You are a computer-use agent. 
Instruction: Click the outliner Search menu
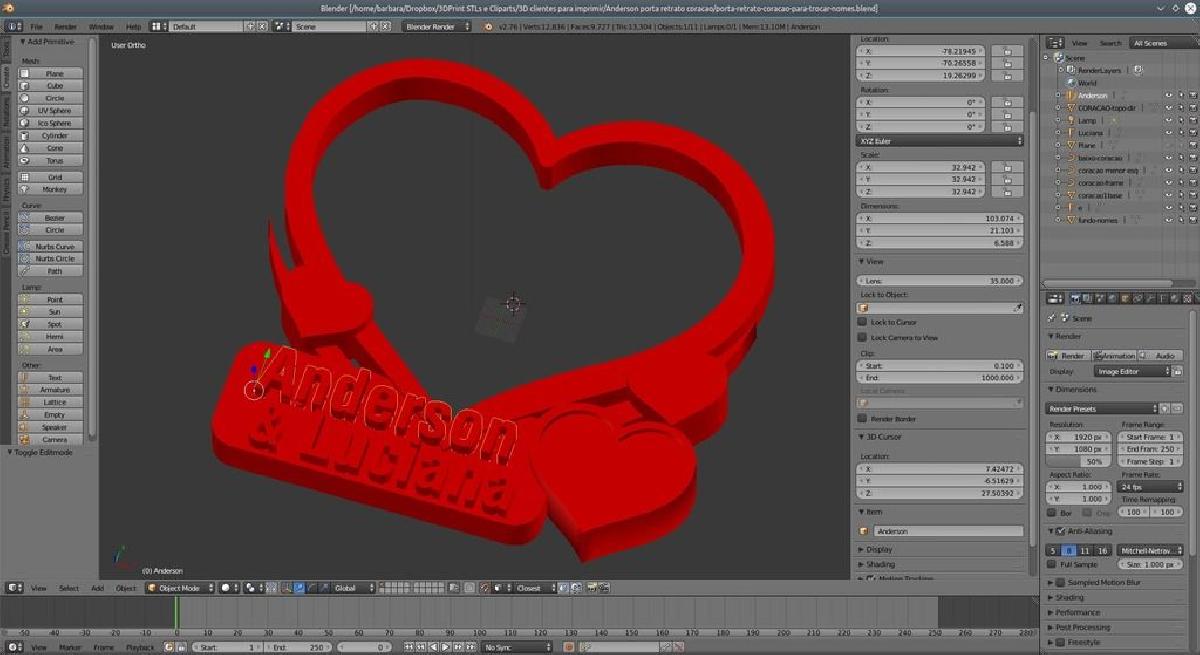pos(1110,43)
